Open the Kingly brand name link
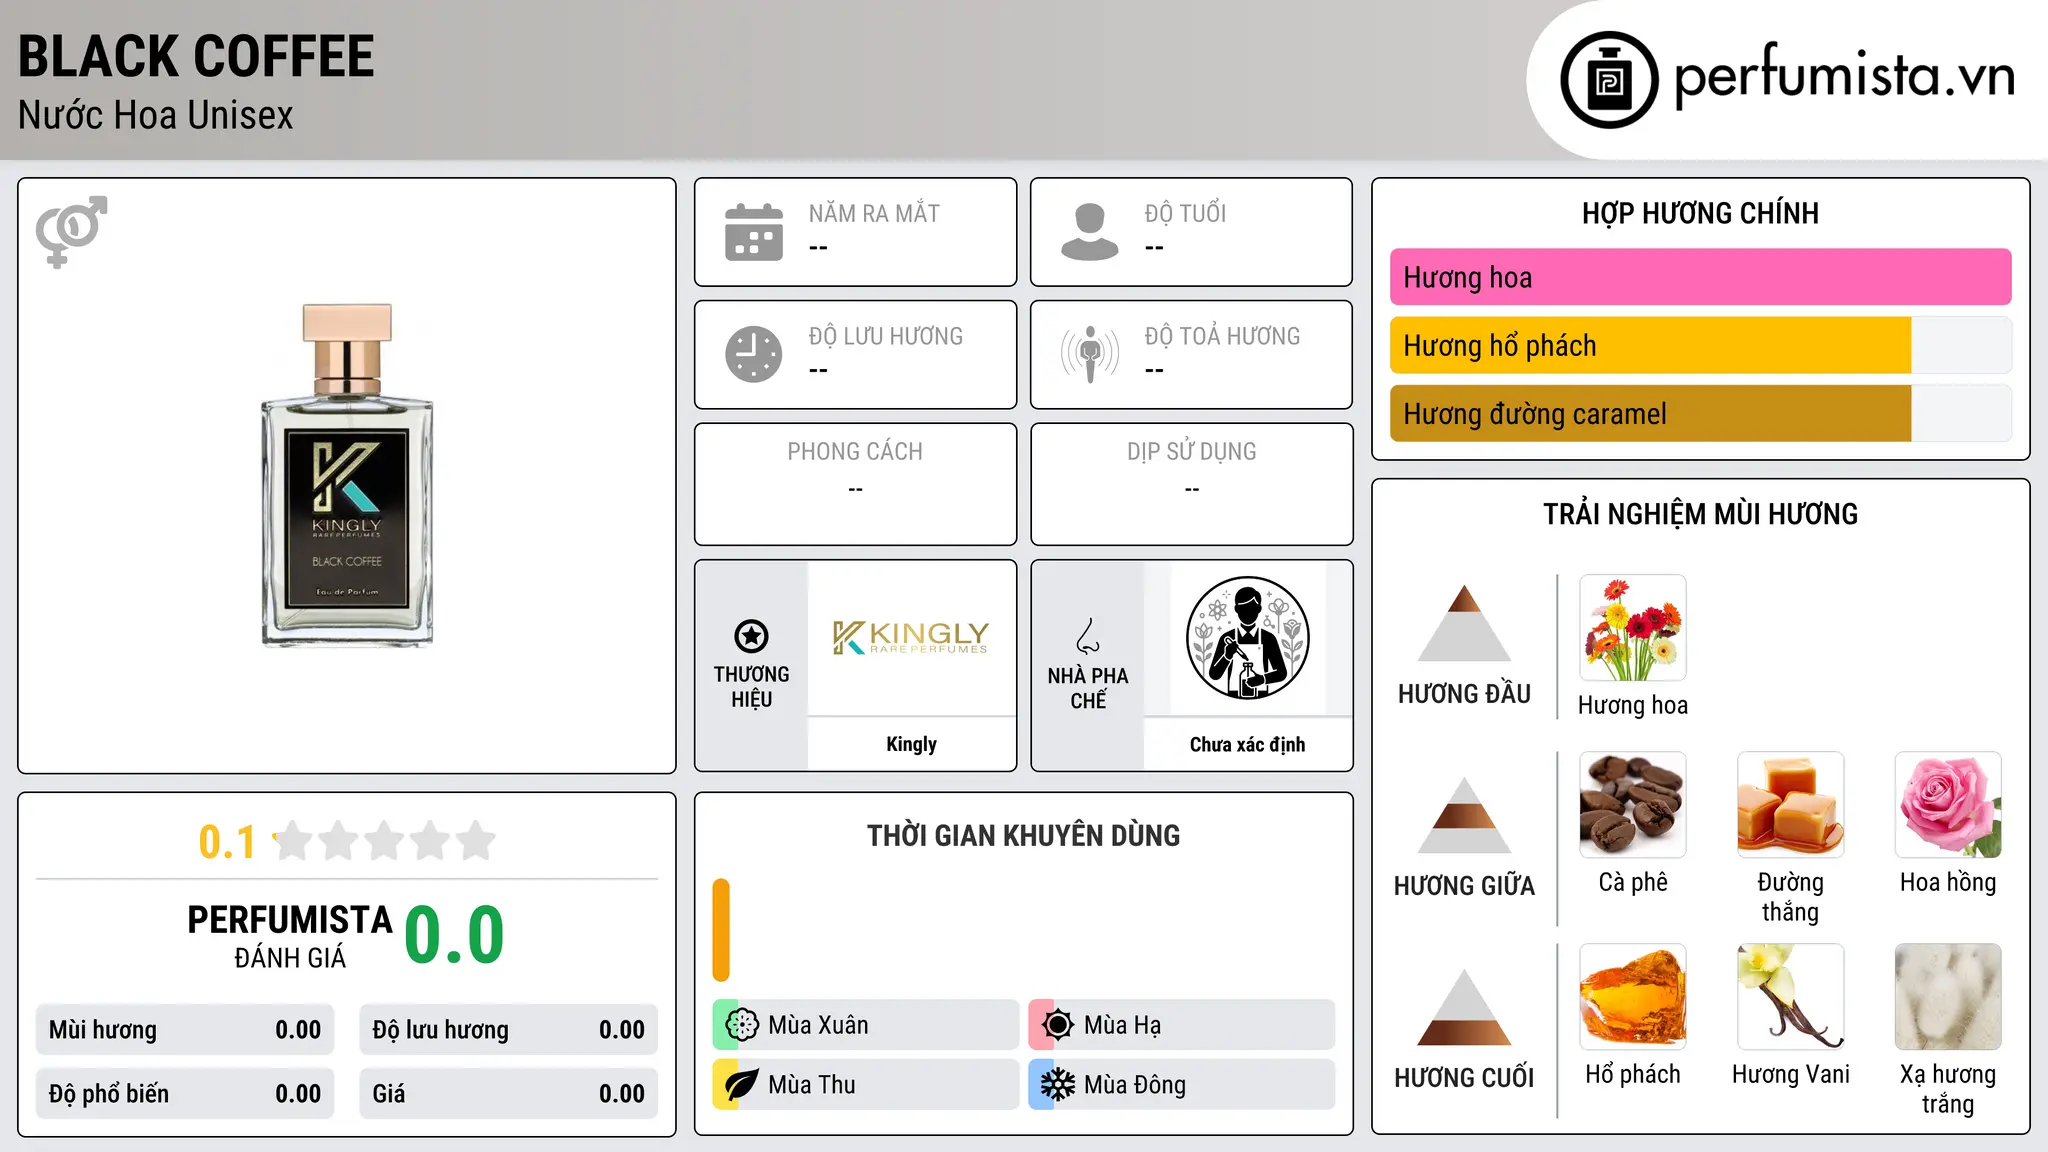Viewport: 2048px width, 1152px height. (911, 744)
